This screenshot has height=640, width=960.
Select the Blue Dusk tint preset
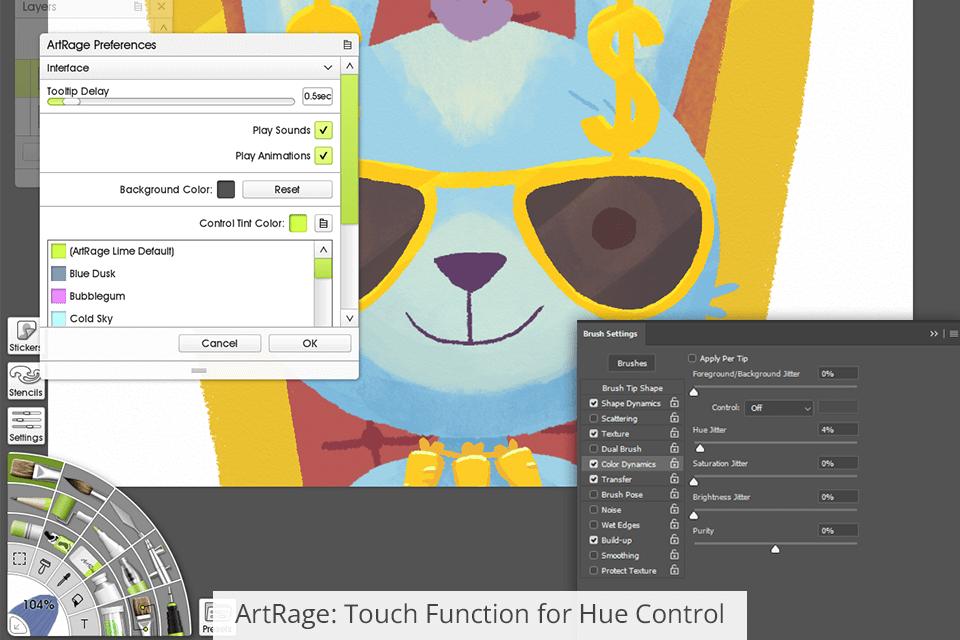point(181,273)
